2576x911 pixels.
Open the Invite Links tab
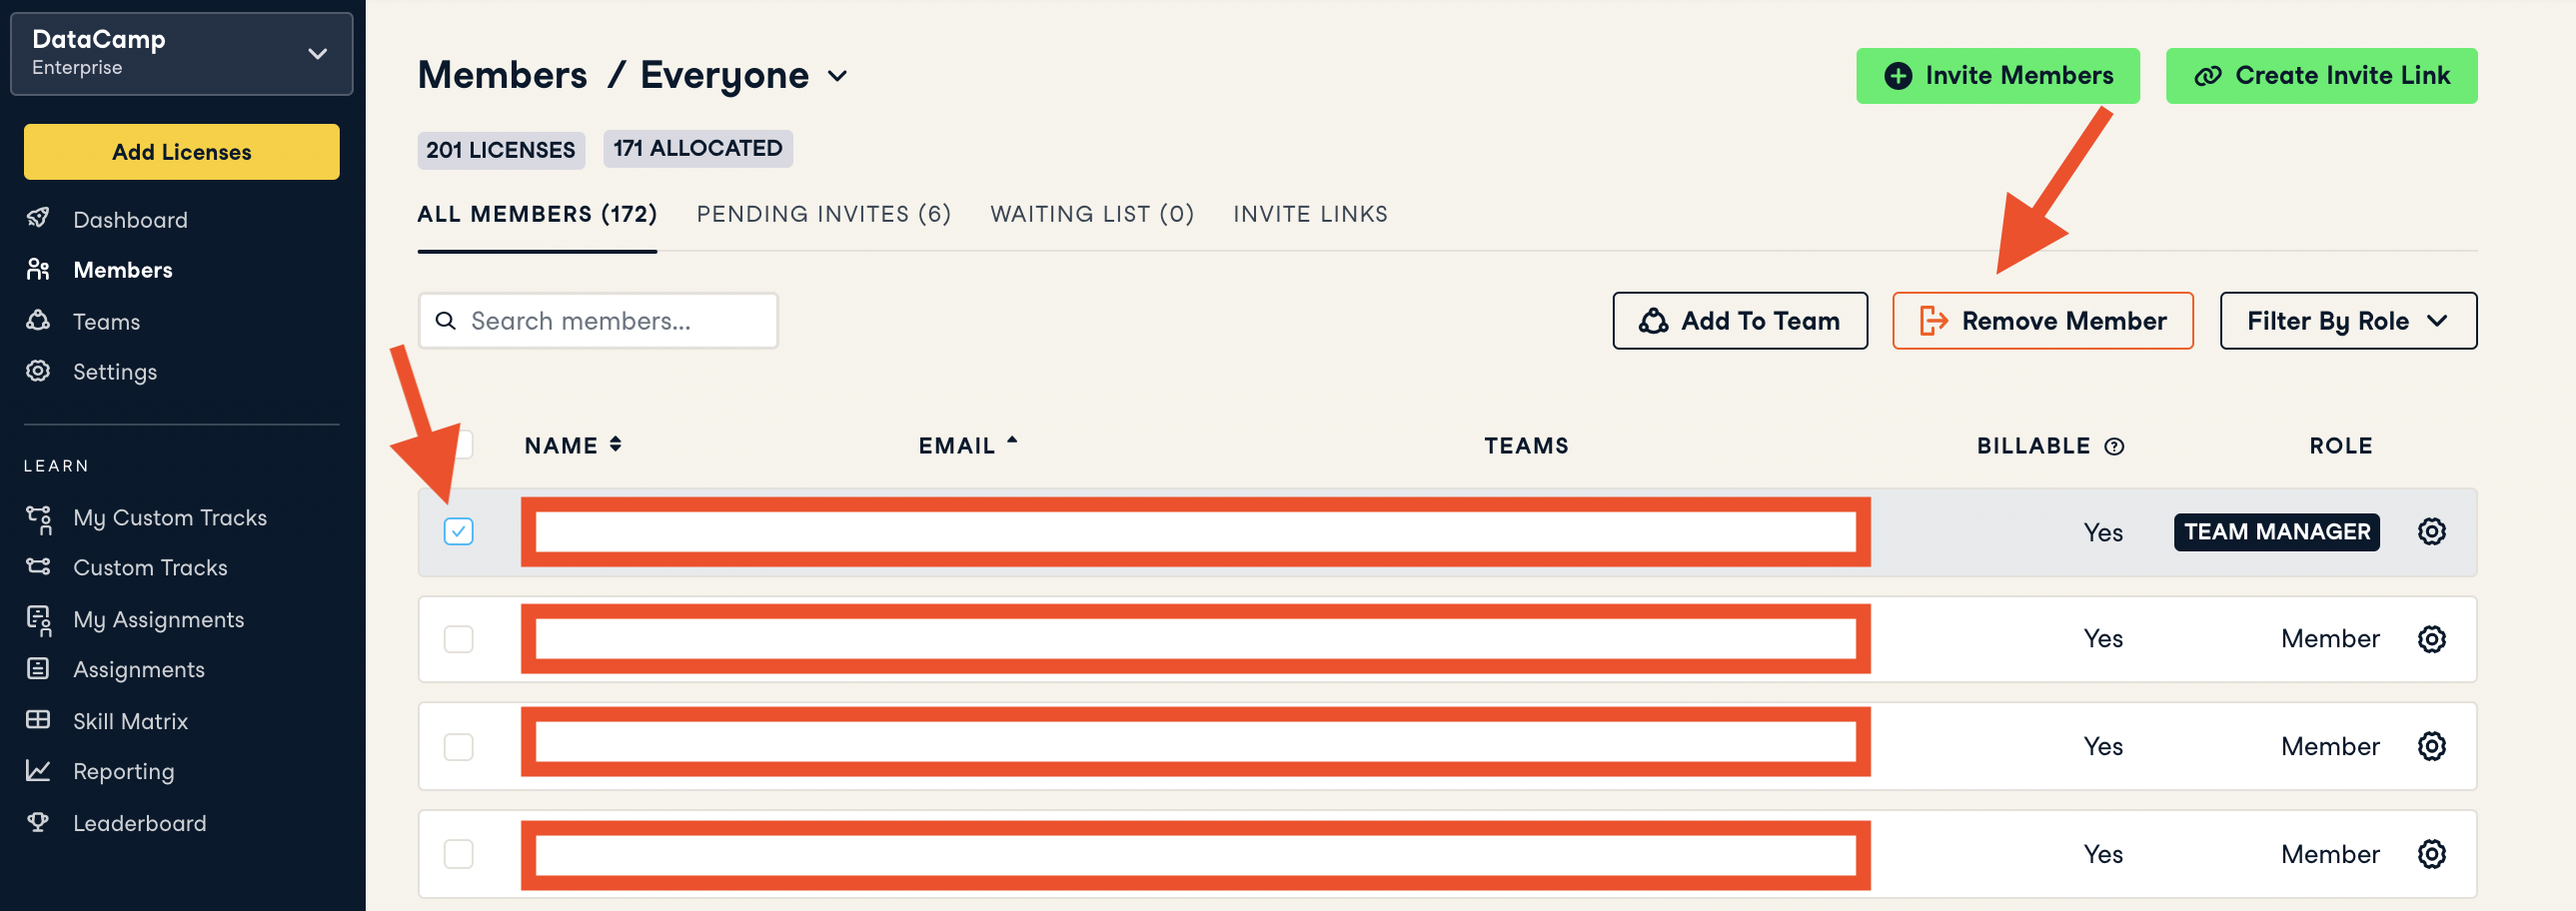pos(1309,214)
